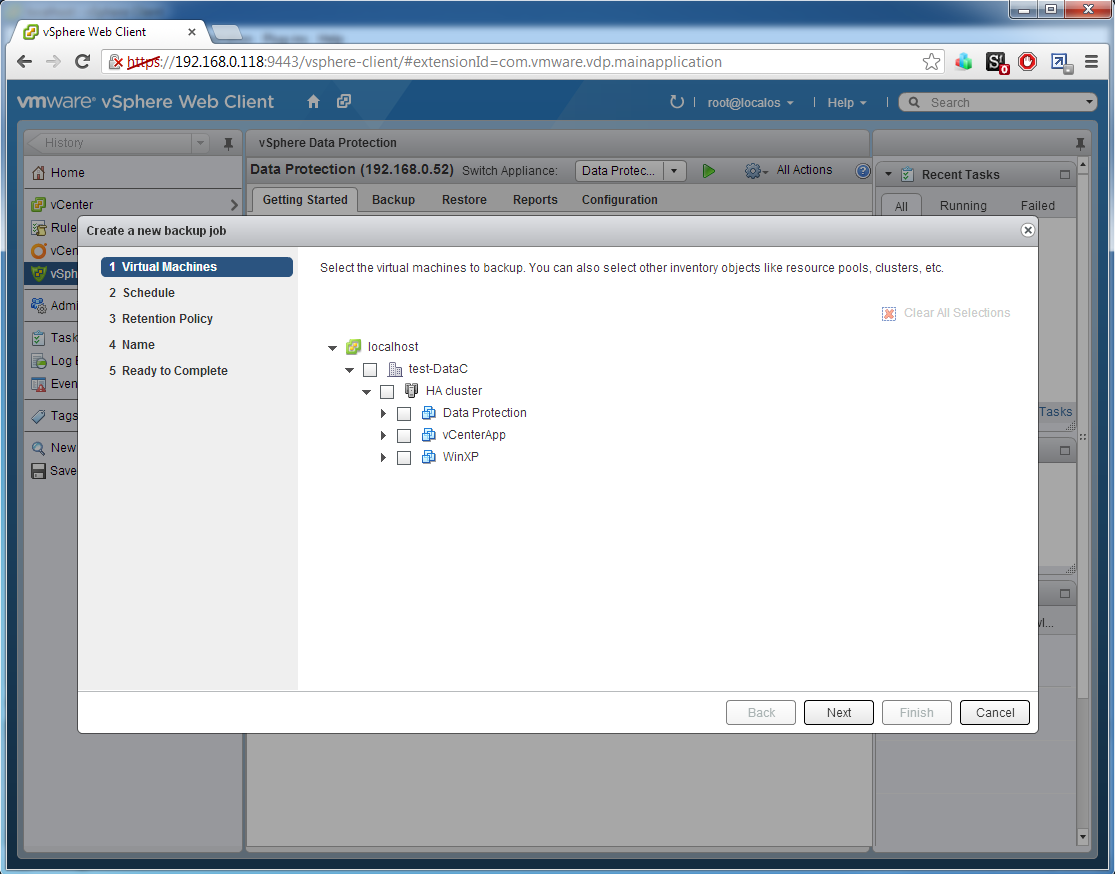Open the Help dropdown menu

click(x=847, y=102)
